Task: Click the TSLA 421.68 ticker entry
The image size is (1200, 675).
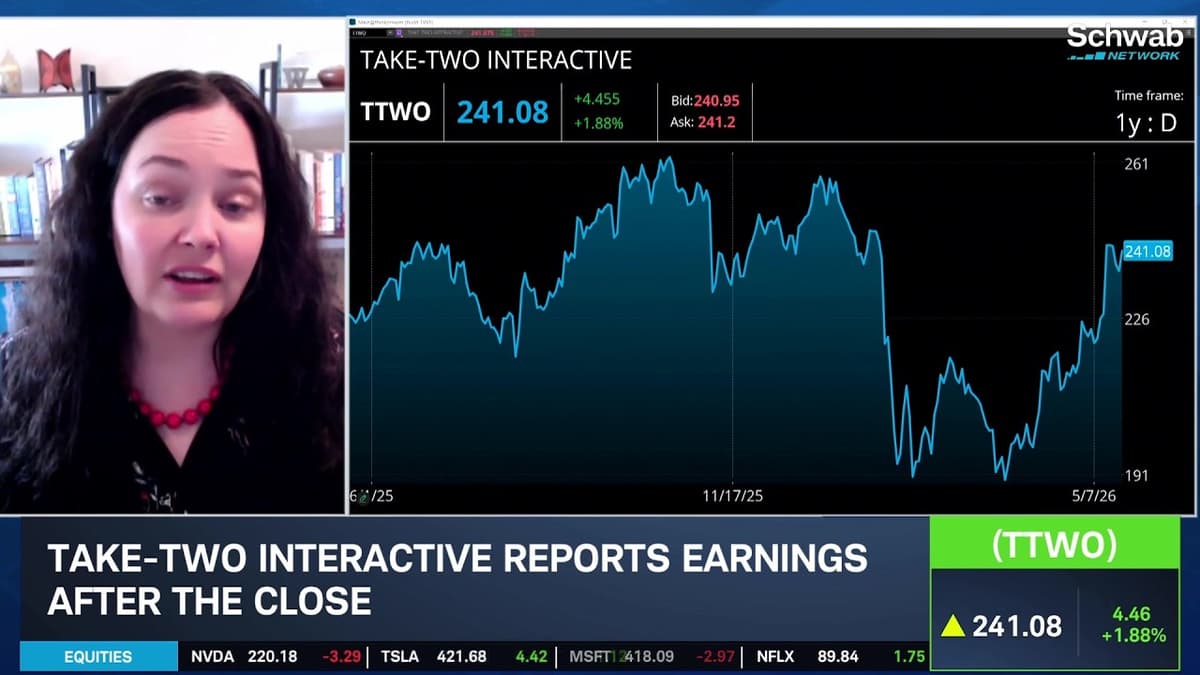Action: click(x=433, y=657)
